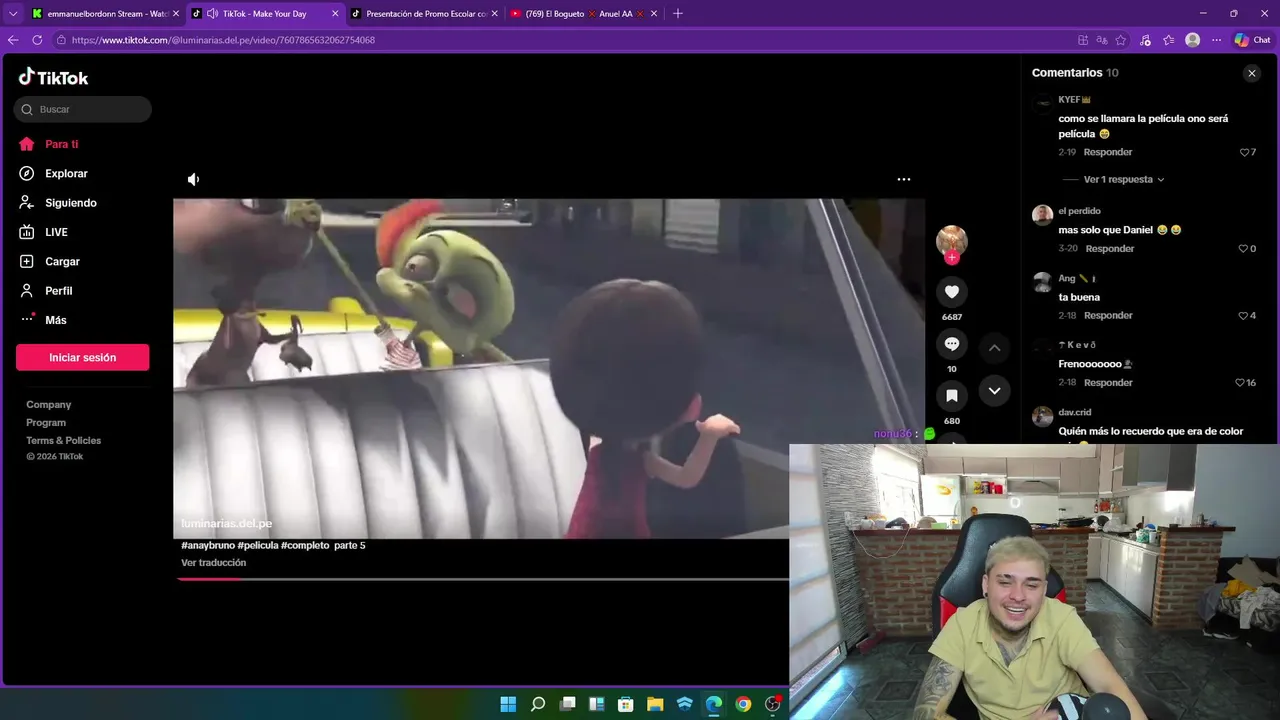The width and height of the screenshot is (1280, 720).
Task: Open the Program footer link
Action: pyautogui.click(x=46, y=423)
